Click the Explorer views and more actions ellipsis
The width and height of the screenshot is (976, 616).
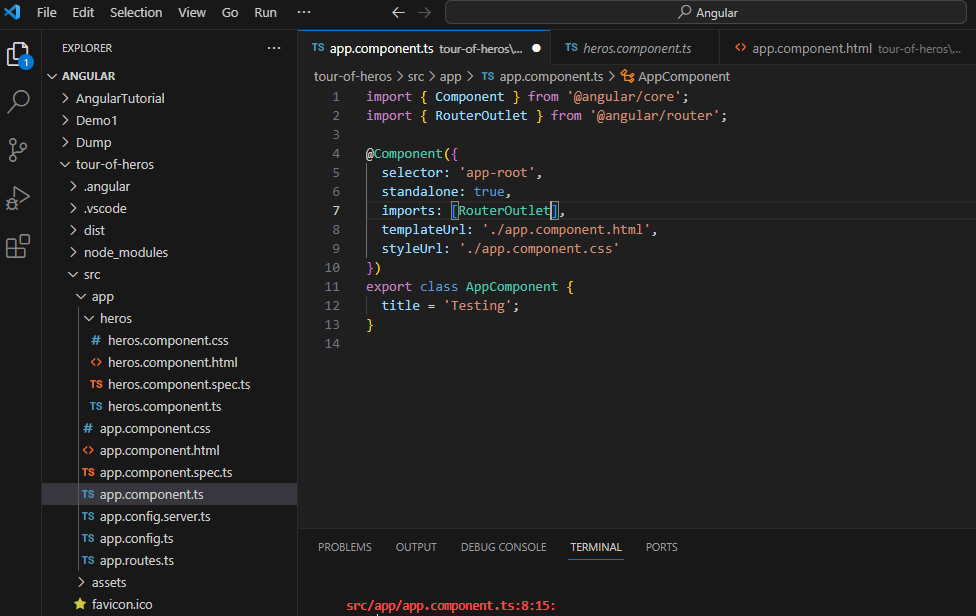[274, 48]
